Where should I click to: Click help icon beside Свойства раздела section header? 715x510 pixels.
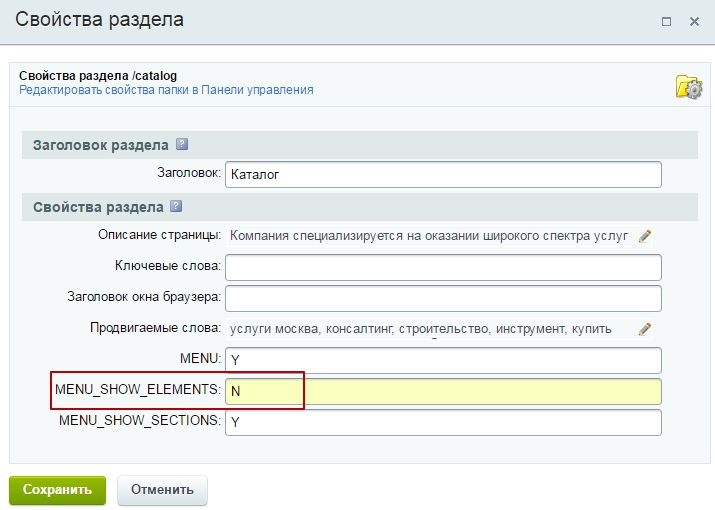click(x=176, y=207)
